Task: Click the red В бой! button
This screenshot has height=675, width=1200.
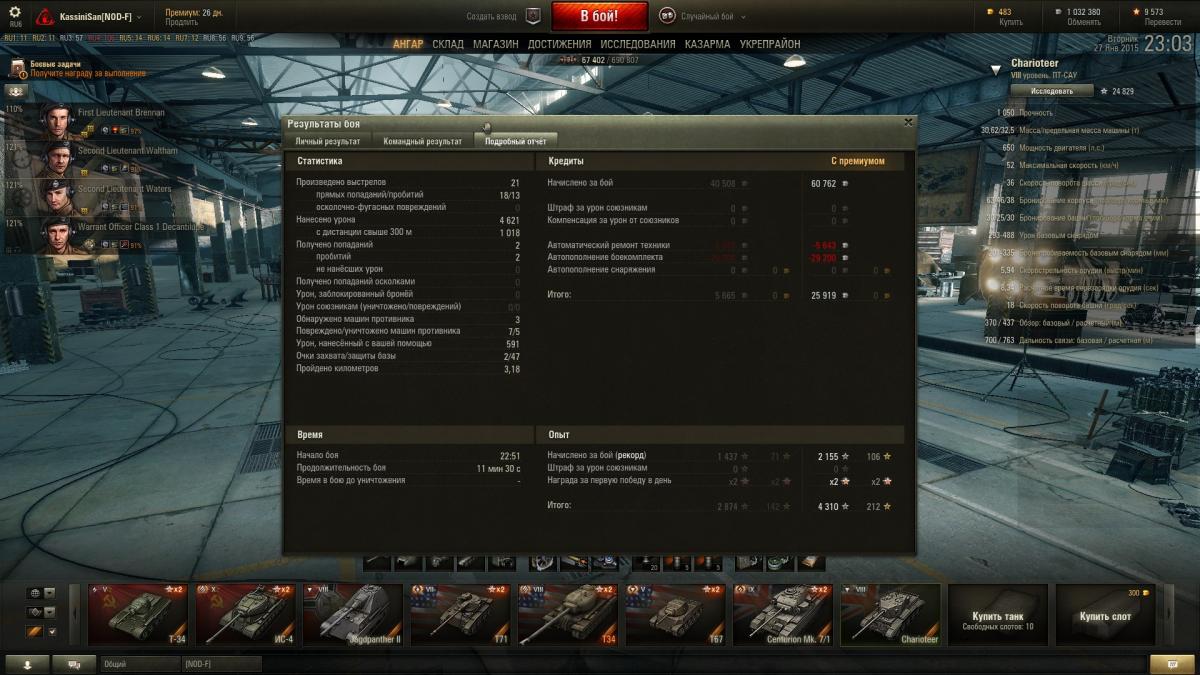Action: pyautogui.click(x=599, y=16)
